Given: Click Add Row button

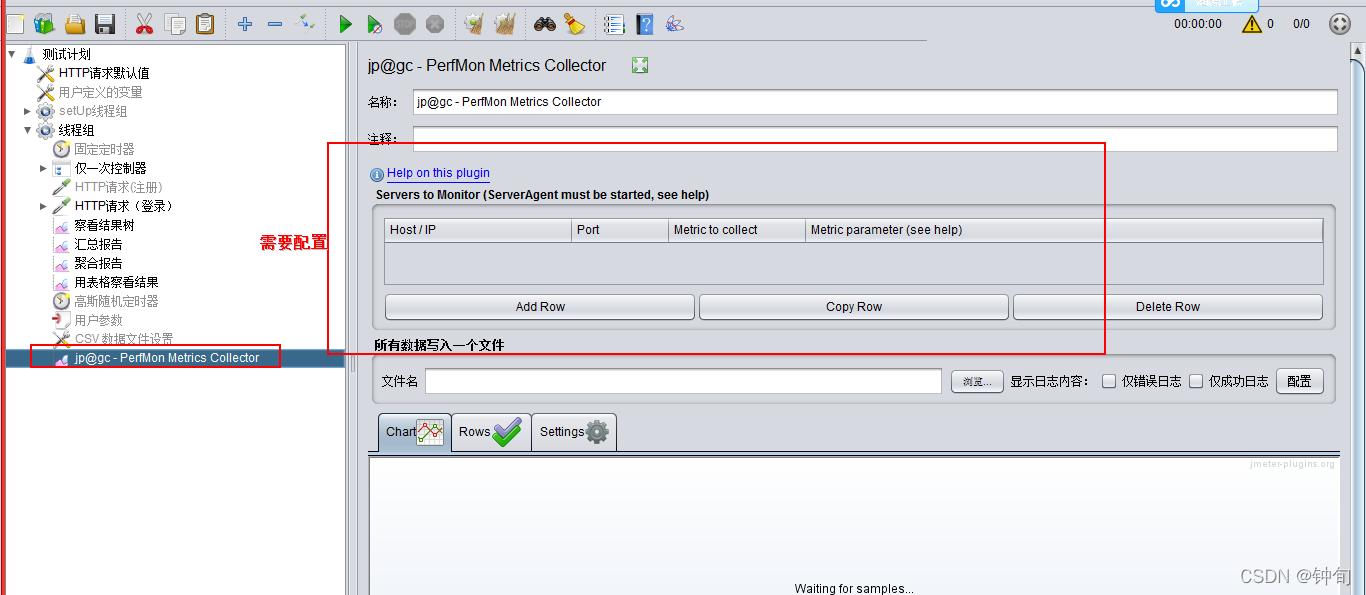Looking at the screenshot, I should (540, 307).
